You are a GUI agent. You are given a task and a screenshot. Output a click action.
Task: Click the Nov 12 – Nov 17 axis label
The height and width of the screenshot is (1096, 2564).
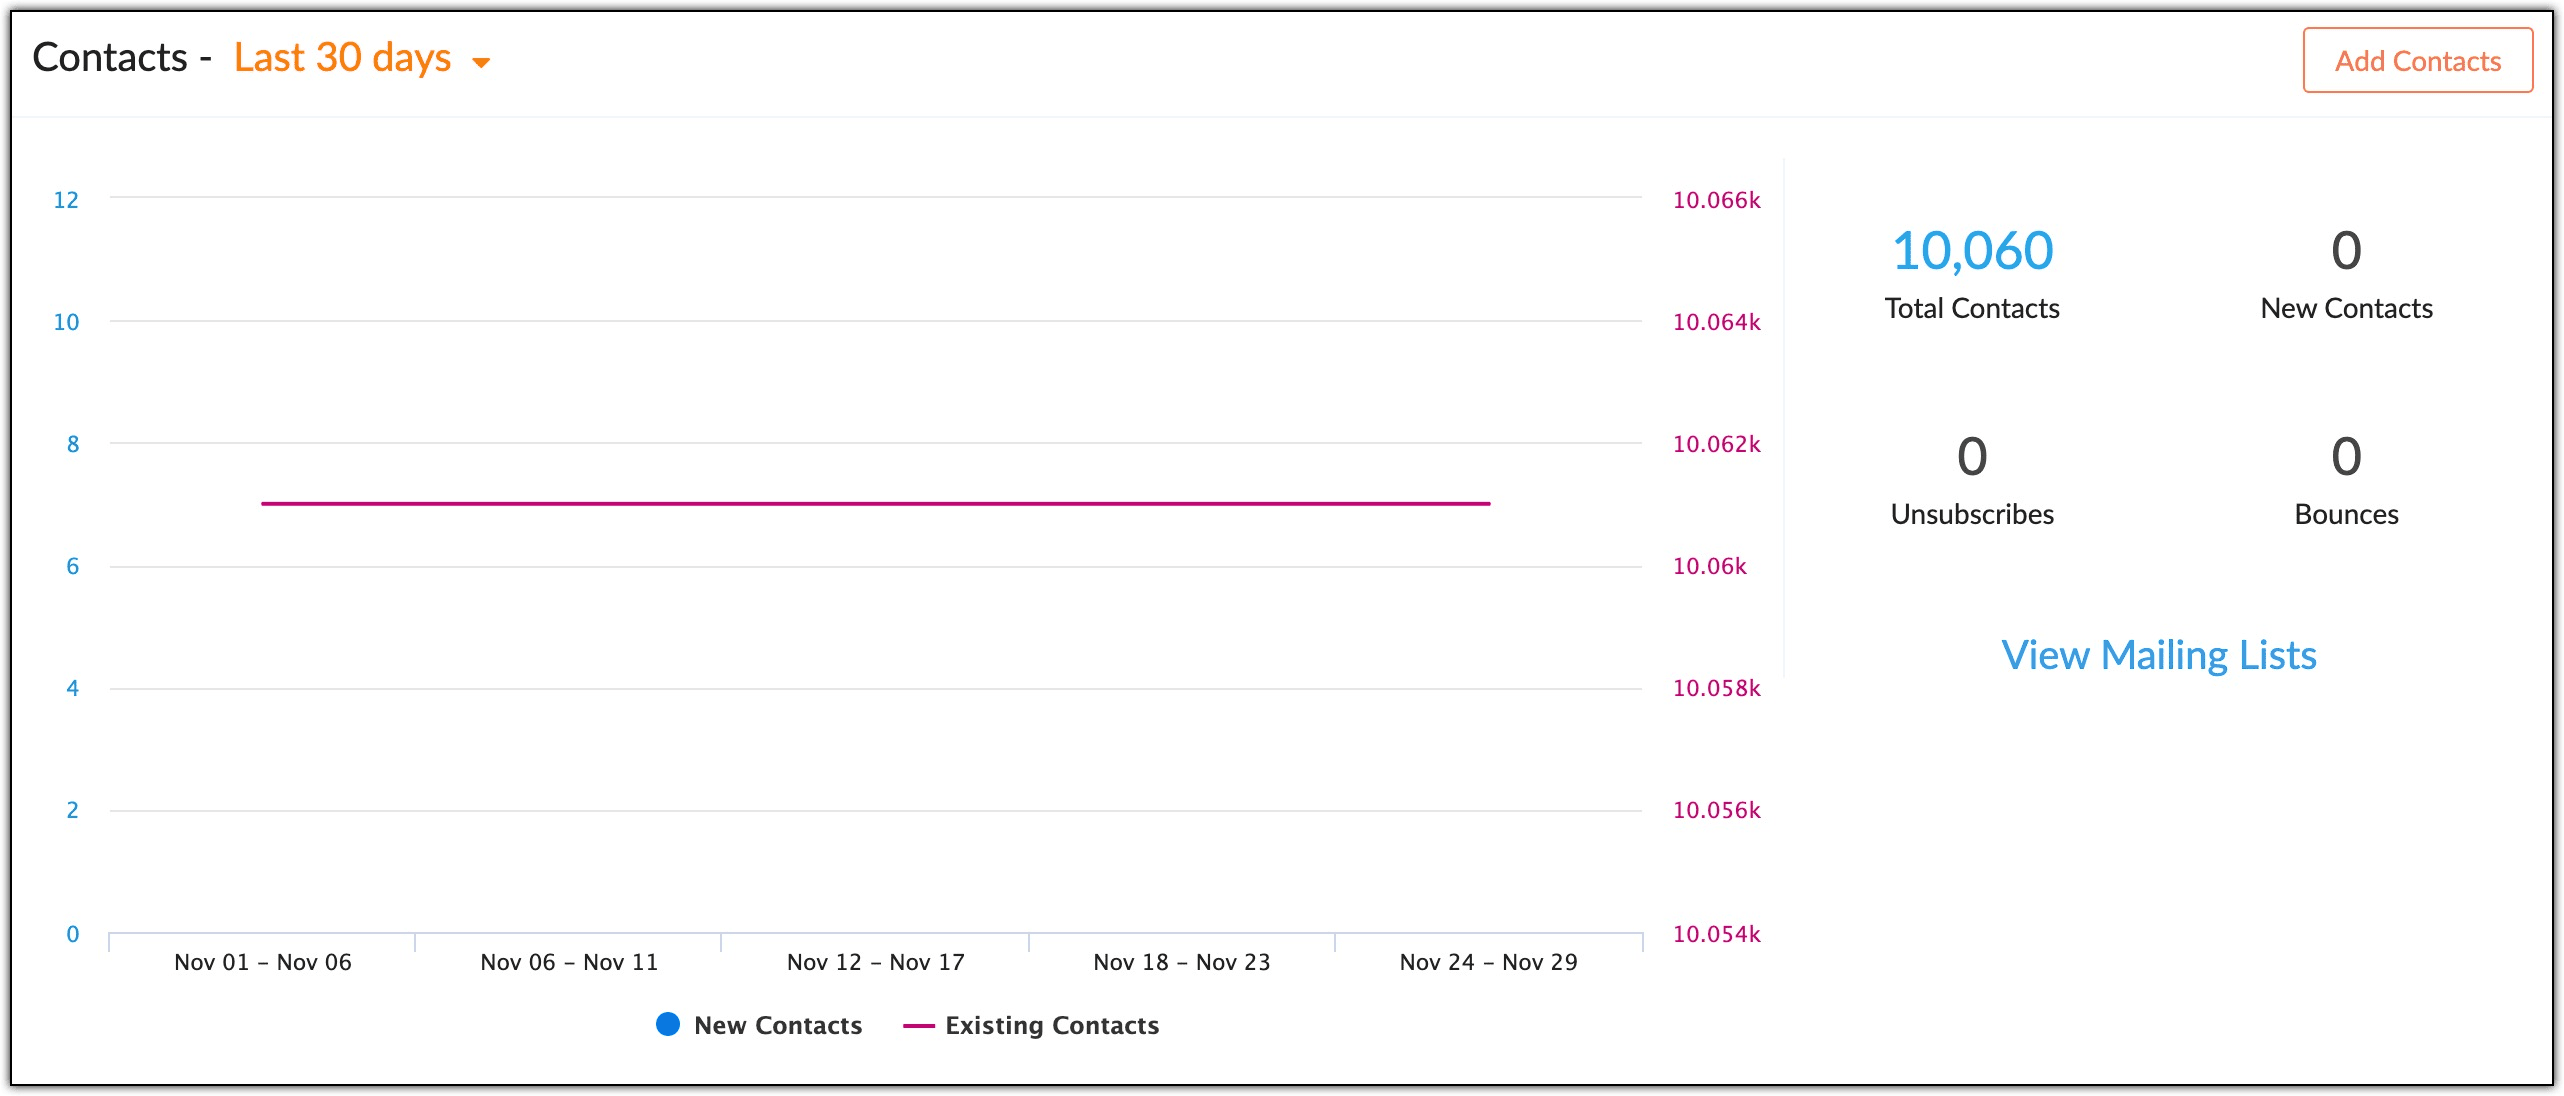[876, 962]
